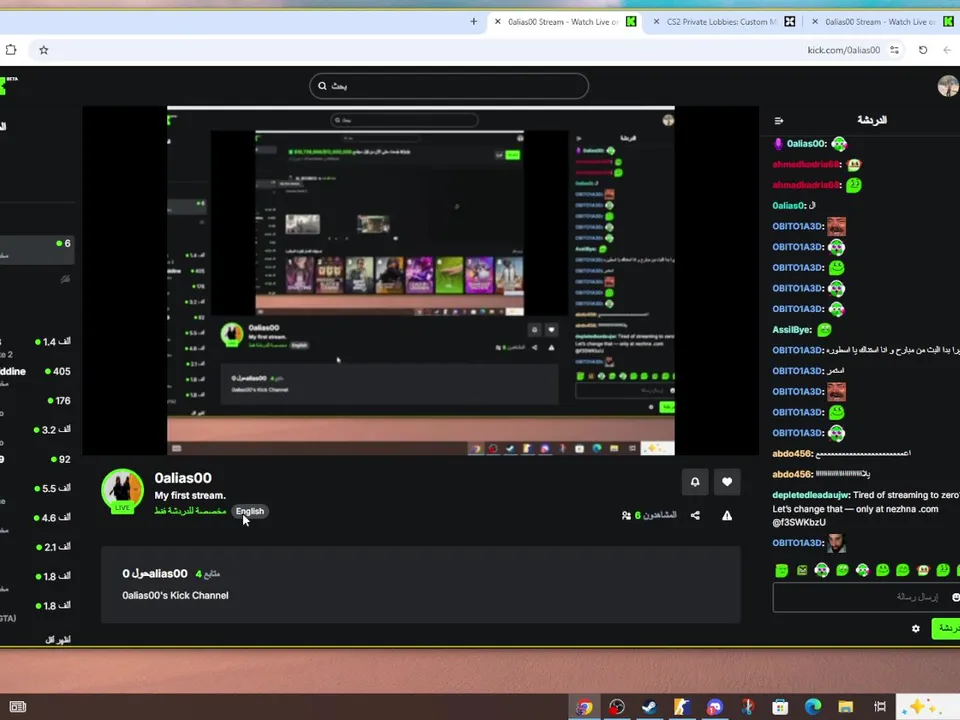The width and height of the screenshot is (960, 720).
Task: Click depletedleadaujw username in chat
Action: [811, 495]
